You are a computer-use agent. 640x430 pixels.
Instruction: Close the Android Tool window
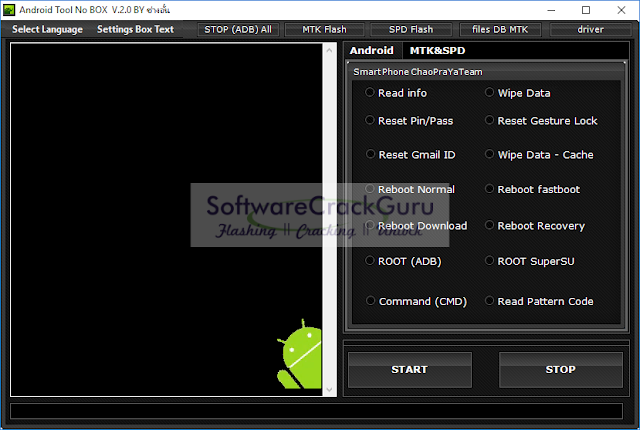621,10
